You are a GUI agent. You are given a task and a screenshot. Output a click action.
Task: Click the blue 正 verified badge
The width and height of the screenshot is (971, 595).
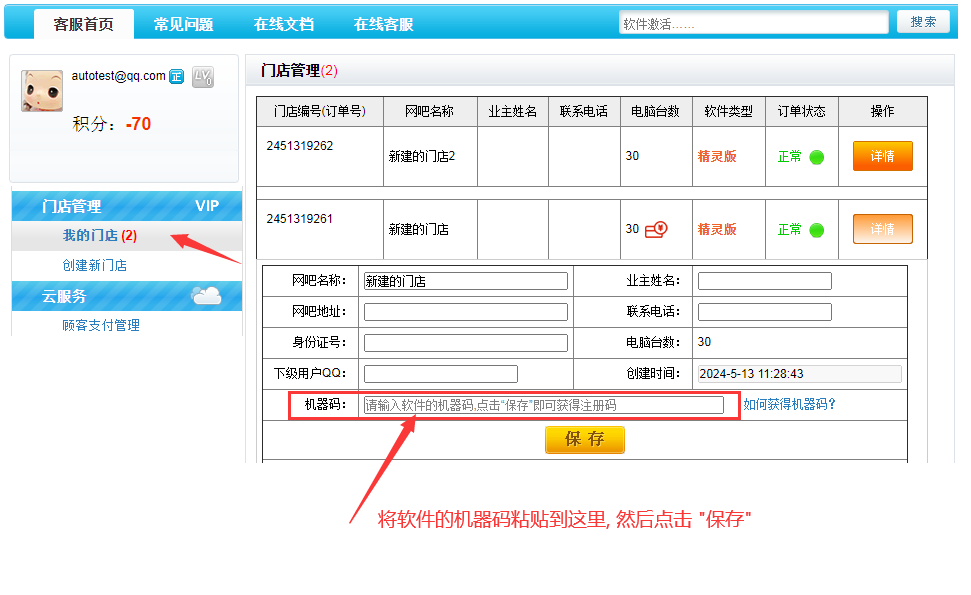tap(177, 76)
